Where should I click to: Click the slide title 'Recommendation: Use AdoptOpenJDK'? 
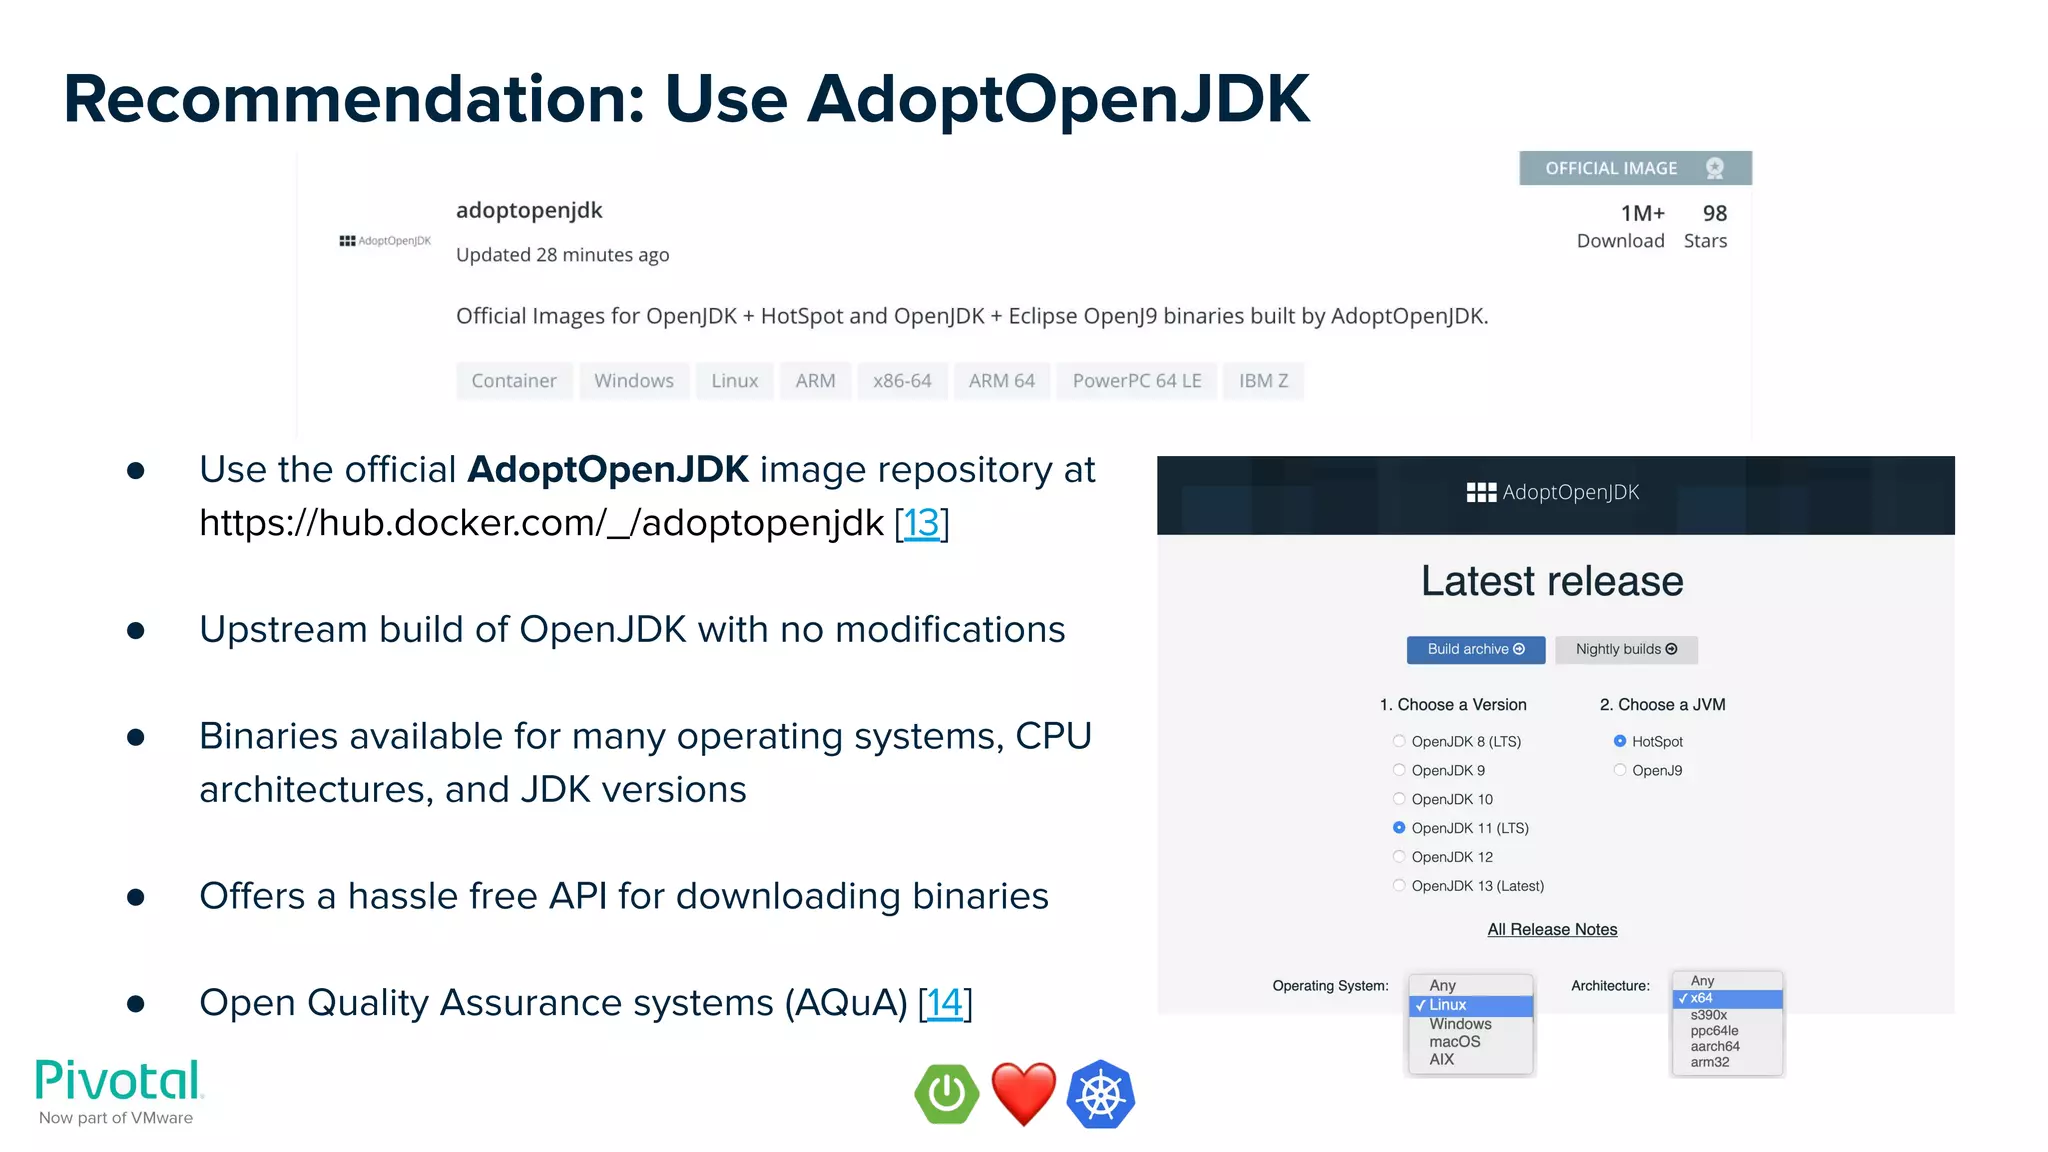(687, 99)
